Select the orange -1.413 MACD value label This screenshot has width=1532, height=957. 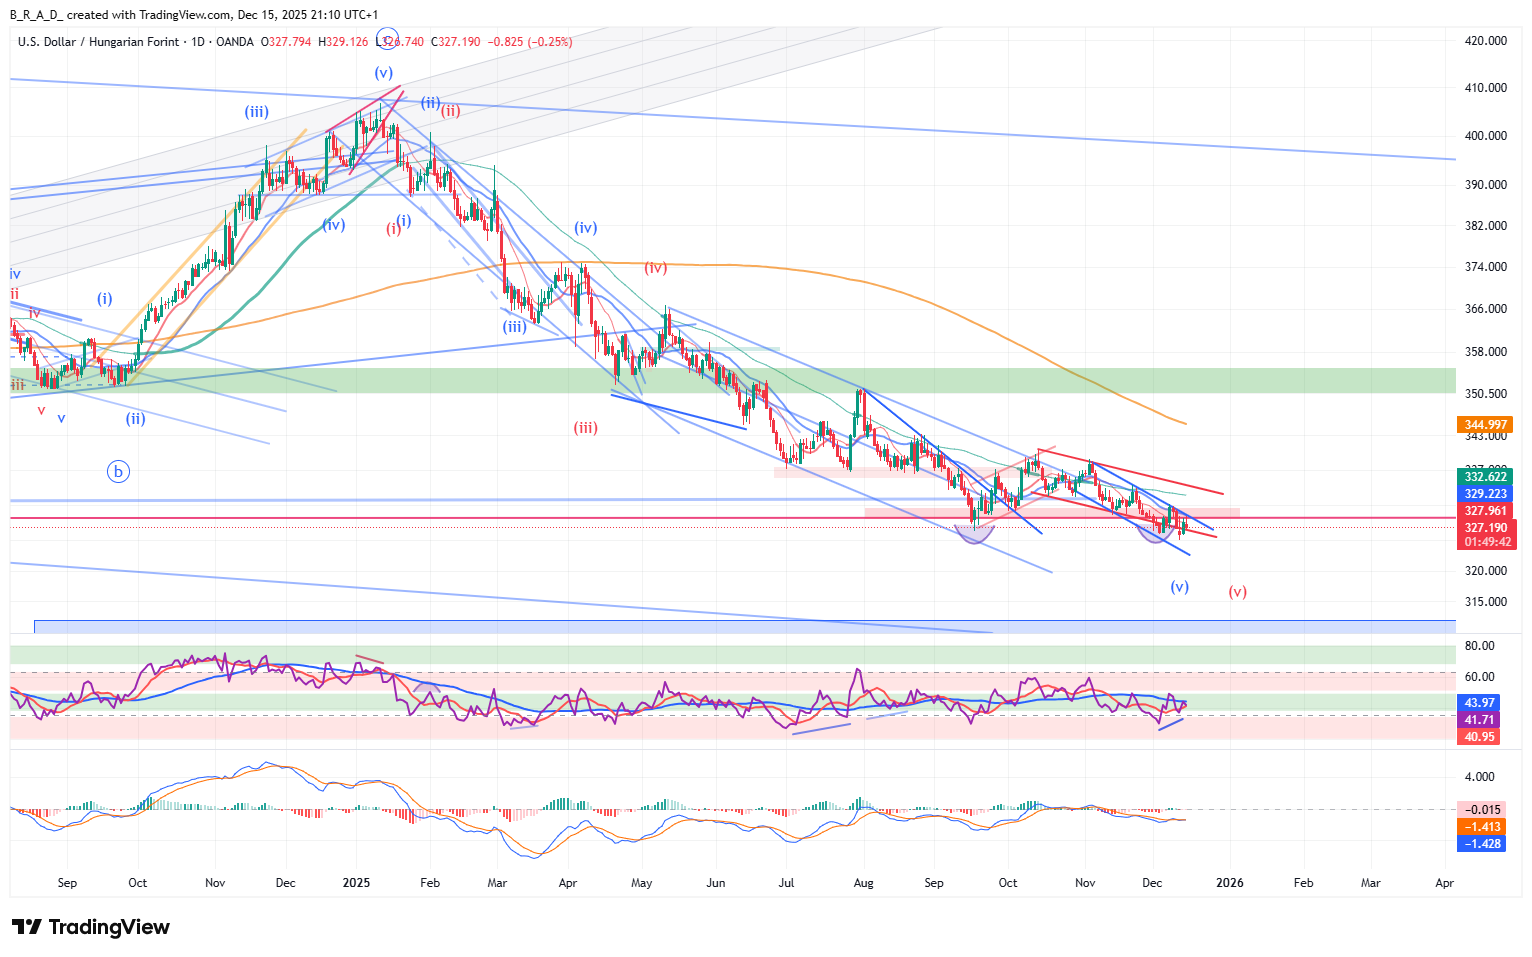click(1481, 827)
